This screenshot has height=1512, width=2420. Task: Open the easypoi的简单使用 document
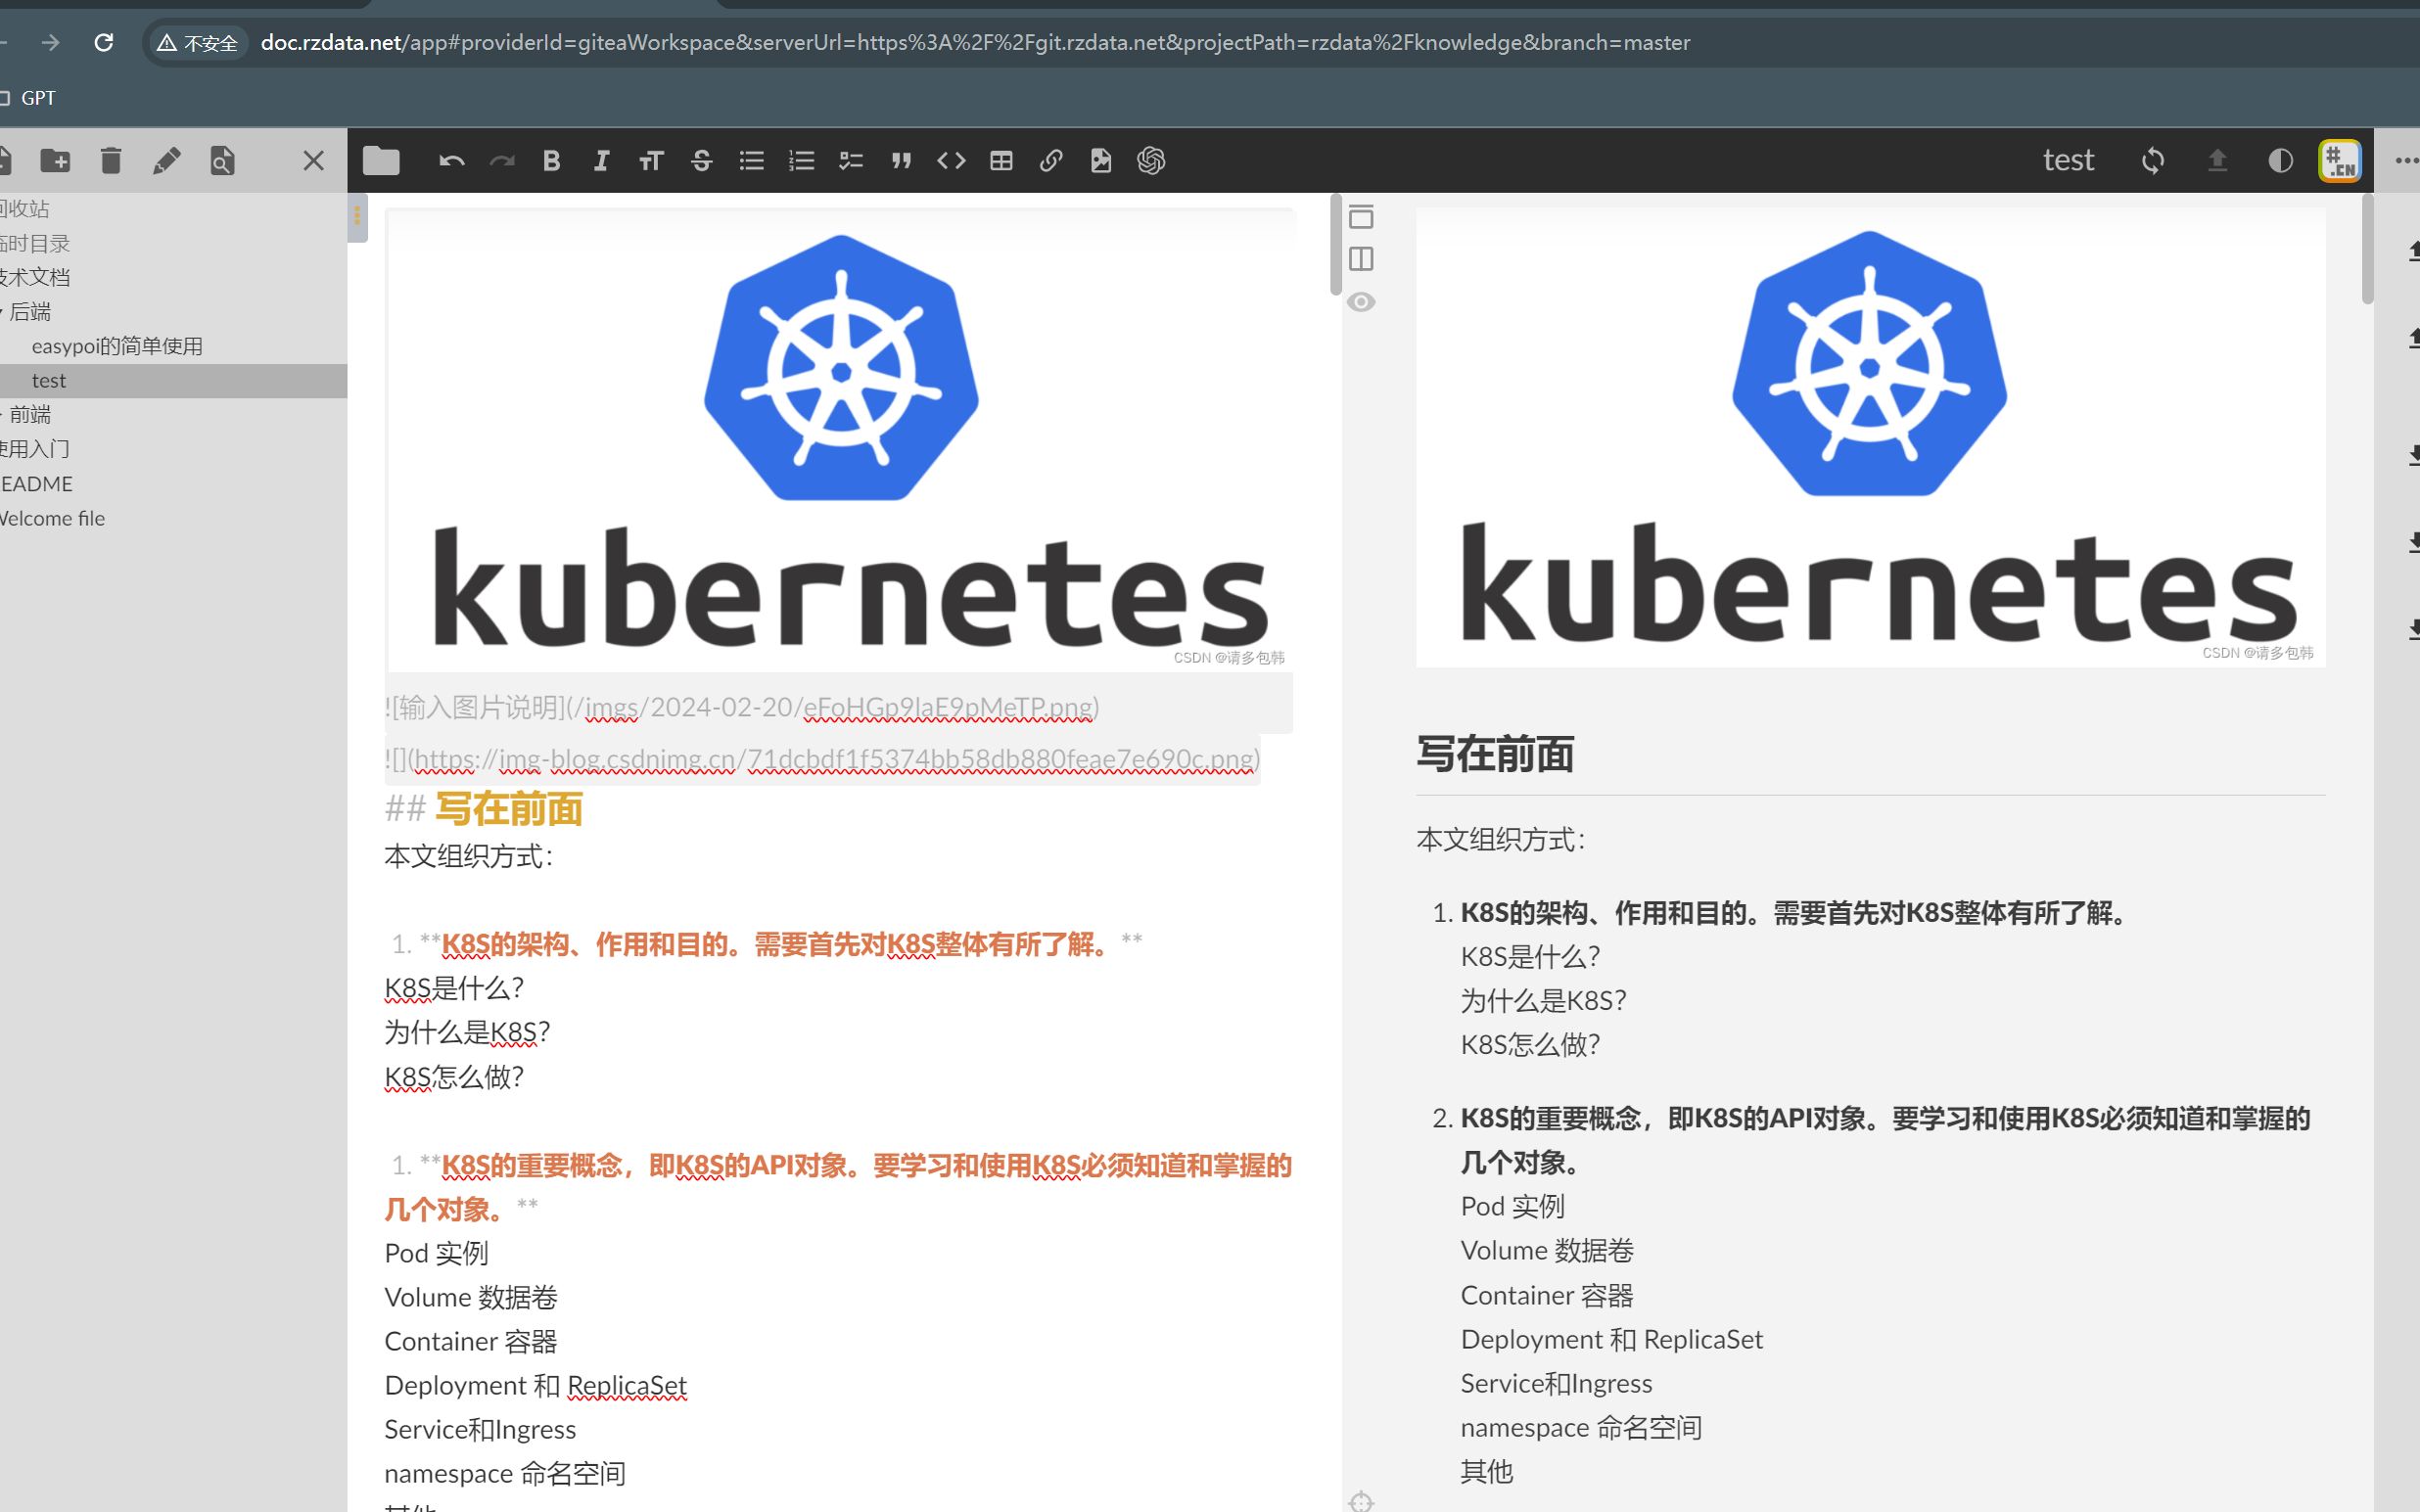click(117, 346)
